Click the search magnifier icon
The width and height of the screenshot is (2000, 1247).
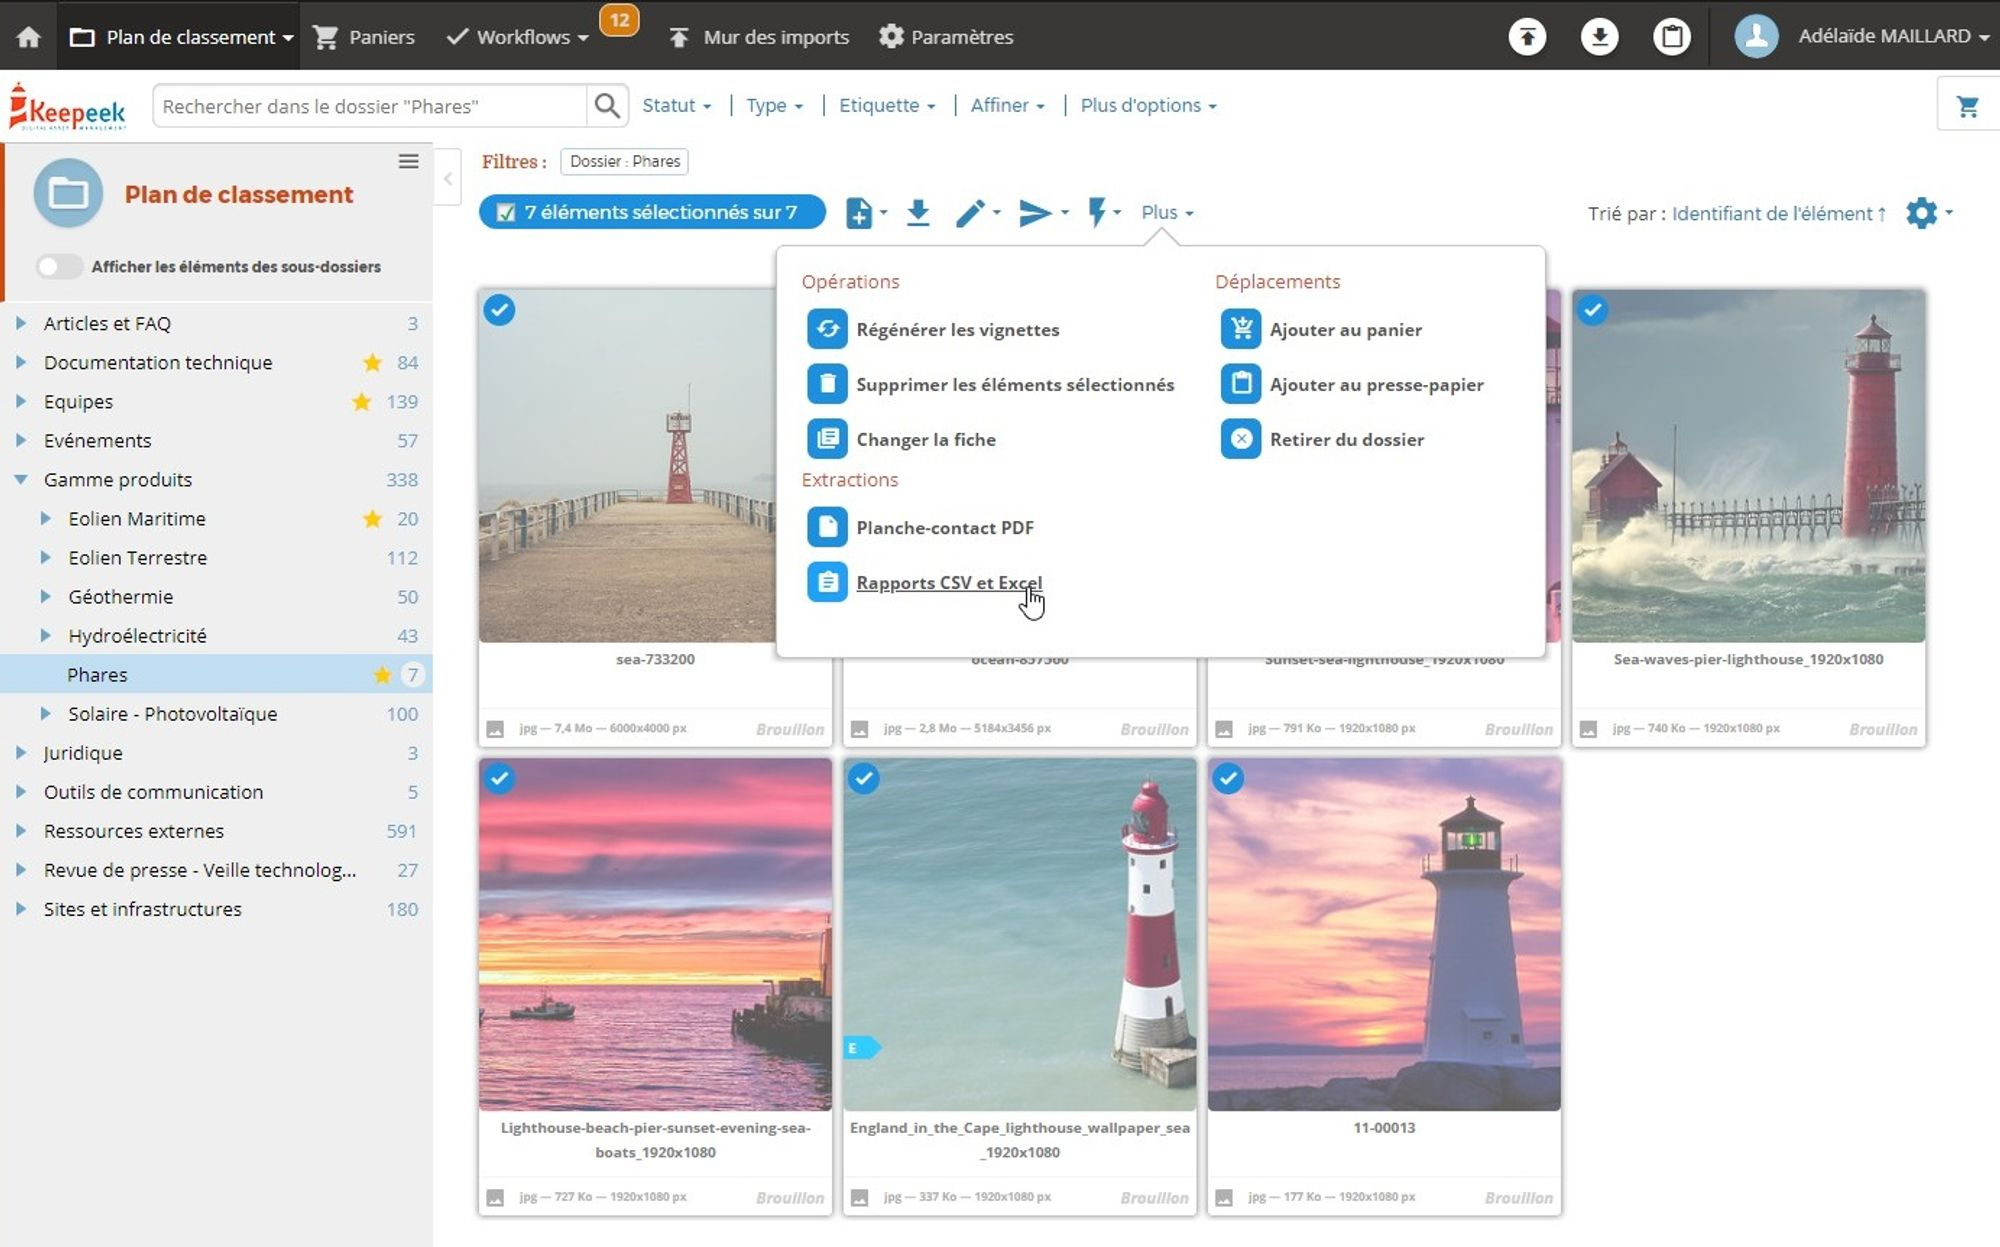pyautogui.click(x=606, y=106)
